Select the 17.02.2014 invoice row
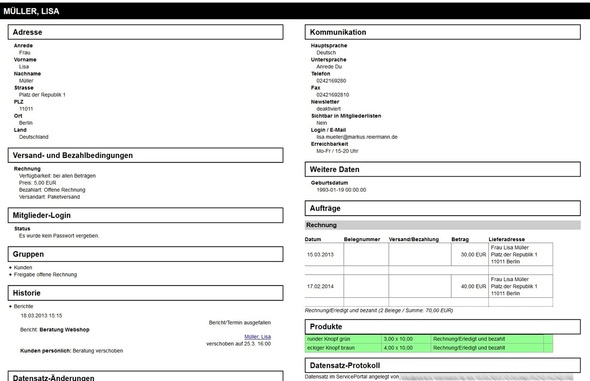 pos(429,286)
